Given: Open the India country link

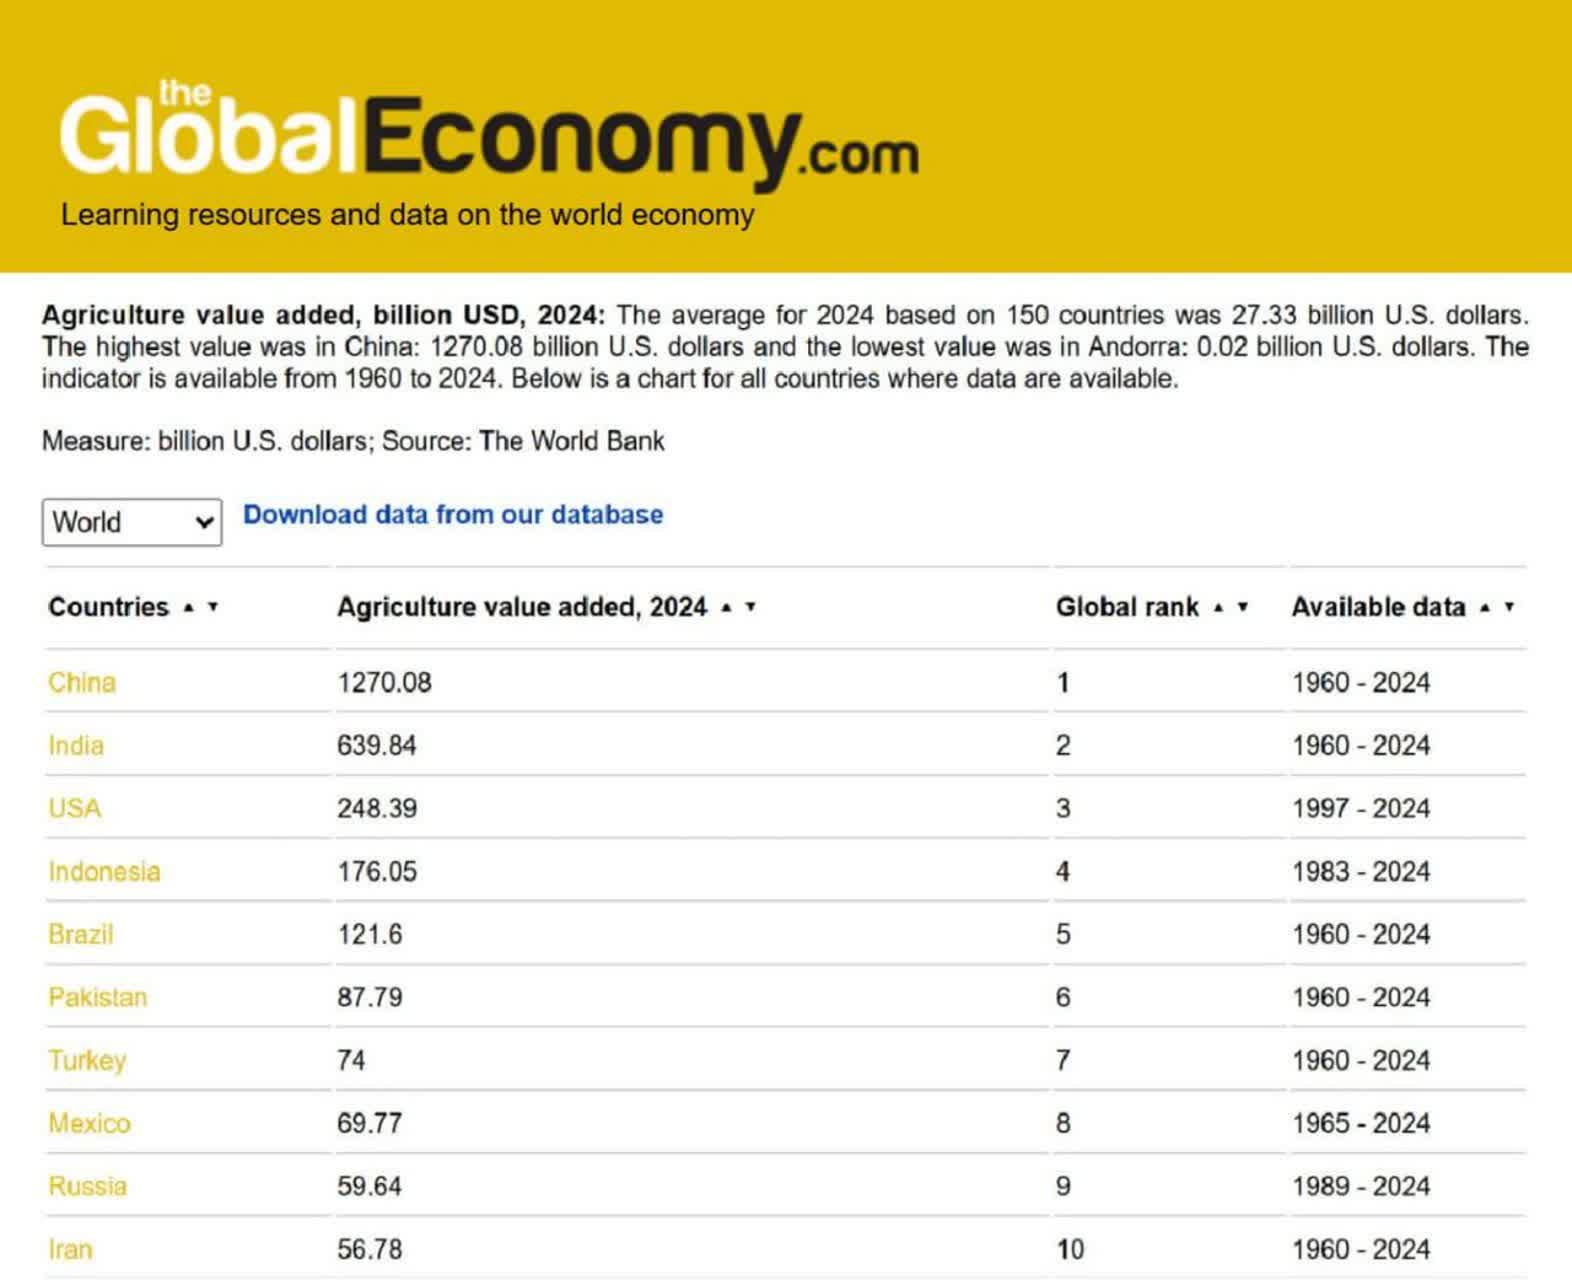Looking at the screenshot, I should [x=76, y=745].
